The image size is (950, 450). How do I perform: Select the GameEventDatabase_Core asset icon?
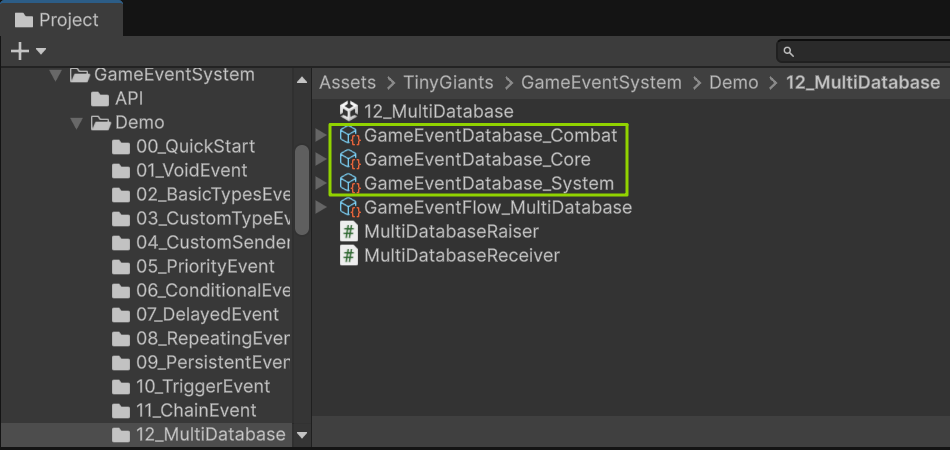pyautogui.click(x=349, y=159)
